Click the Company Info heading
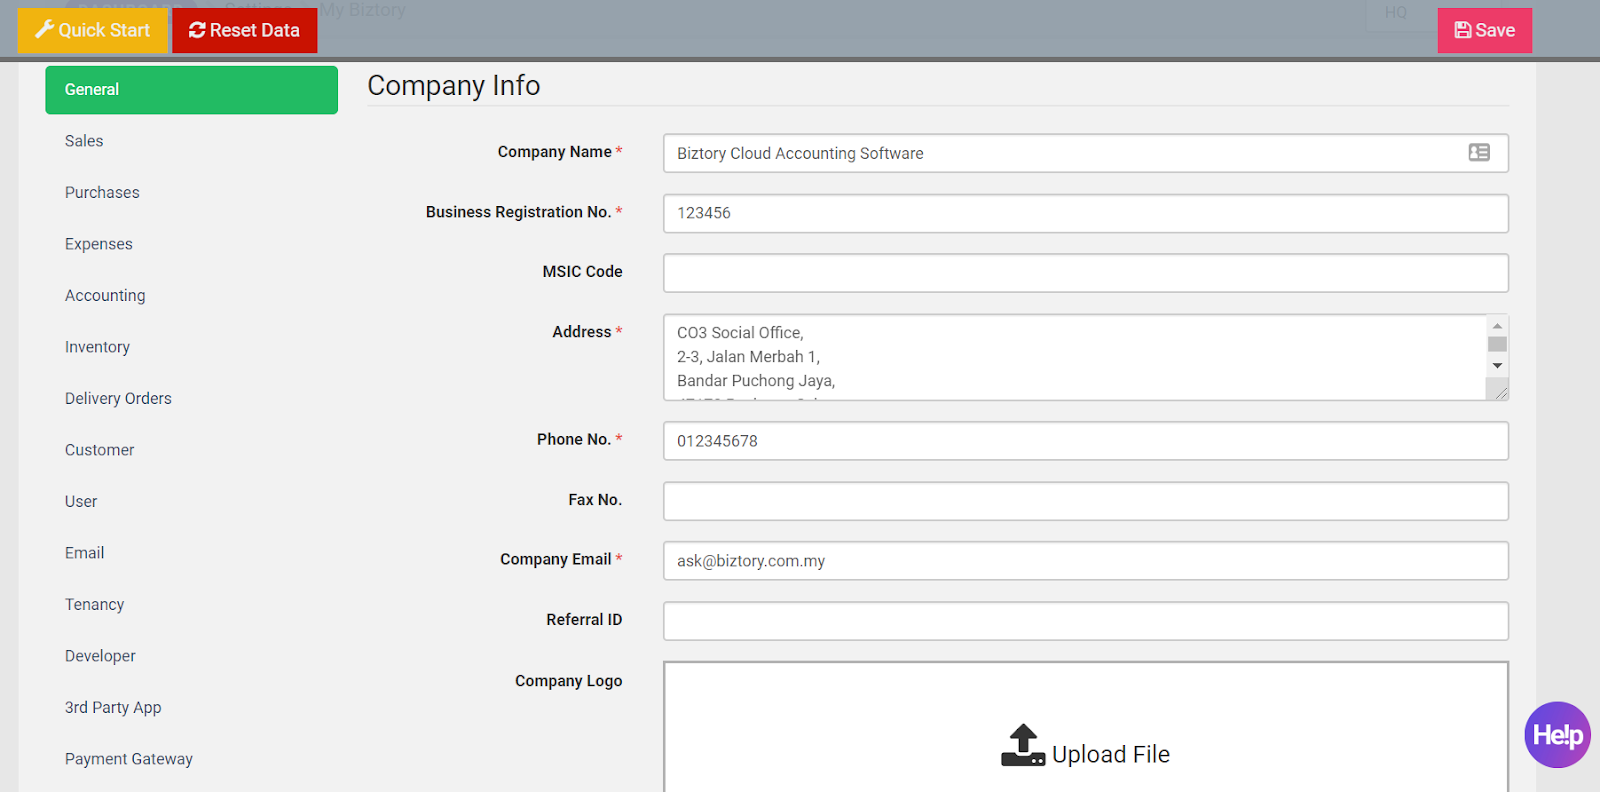Screen dimensions: 1600x792 pos(454,86)
